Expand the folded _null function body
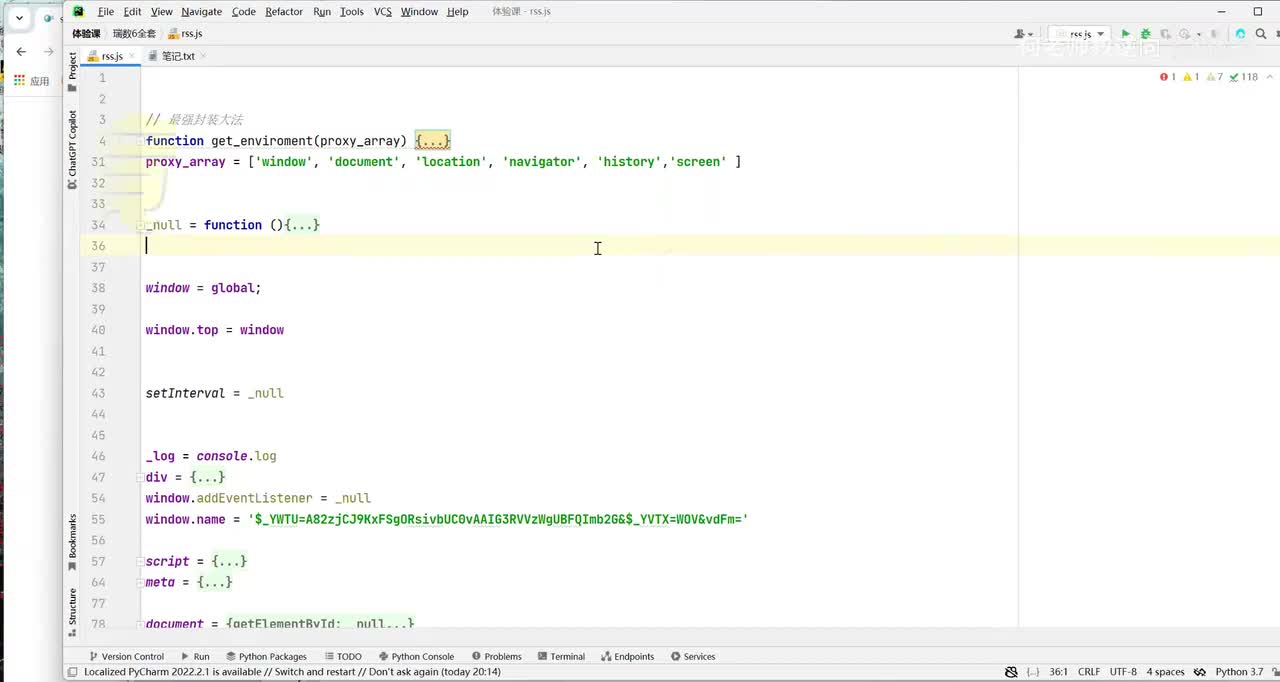Screen dimensions: 1280x682 [x=302, y=225]
